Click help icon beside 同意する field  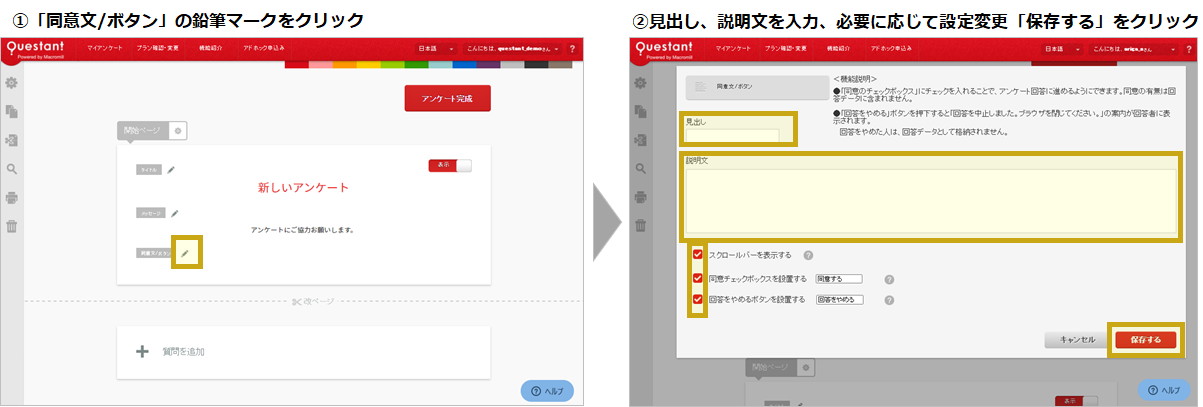pyautogui.click(x=889, y=280)
